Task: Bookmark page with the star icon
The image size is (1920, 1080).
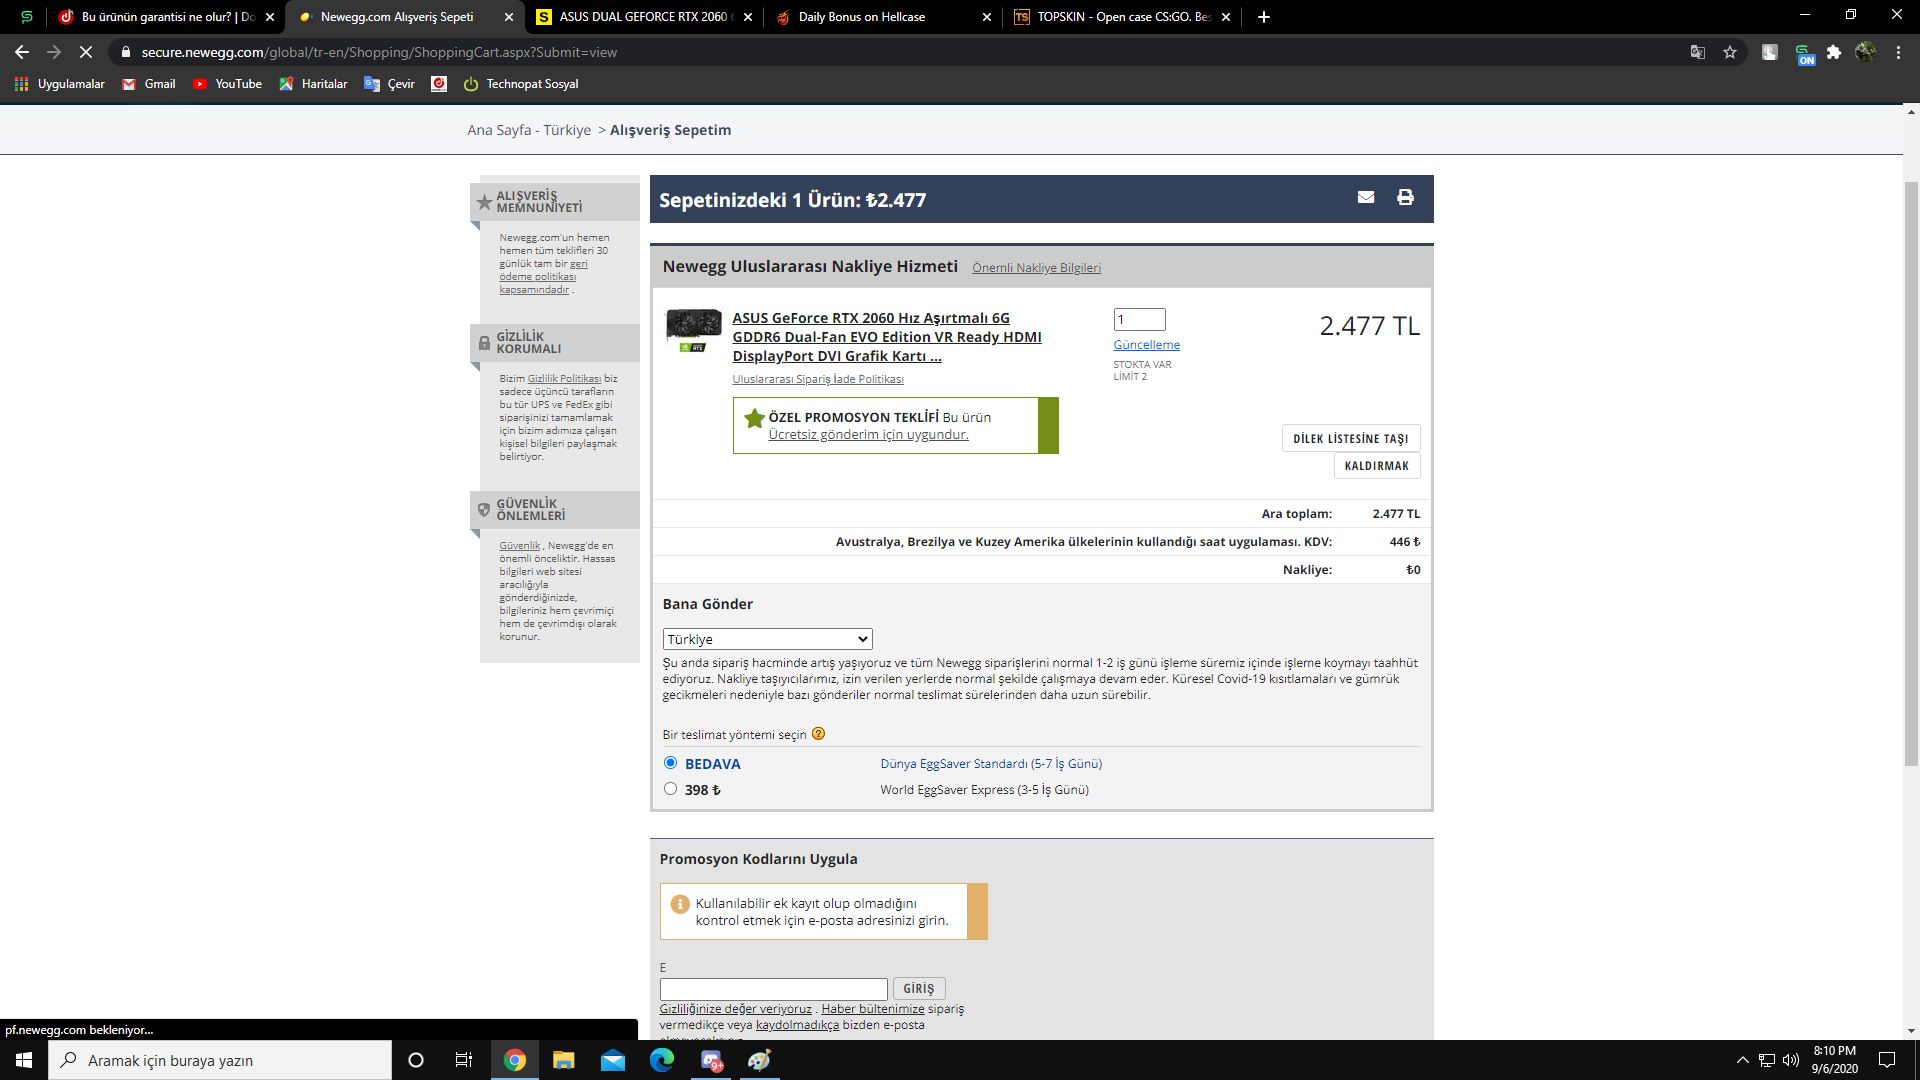Action: [1730, 52]
